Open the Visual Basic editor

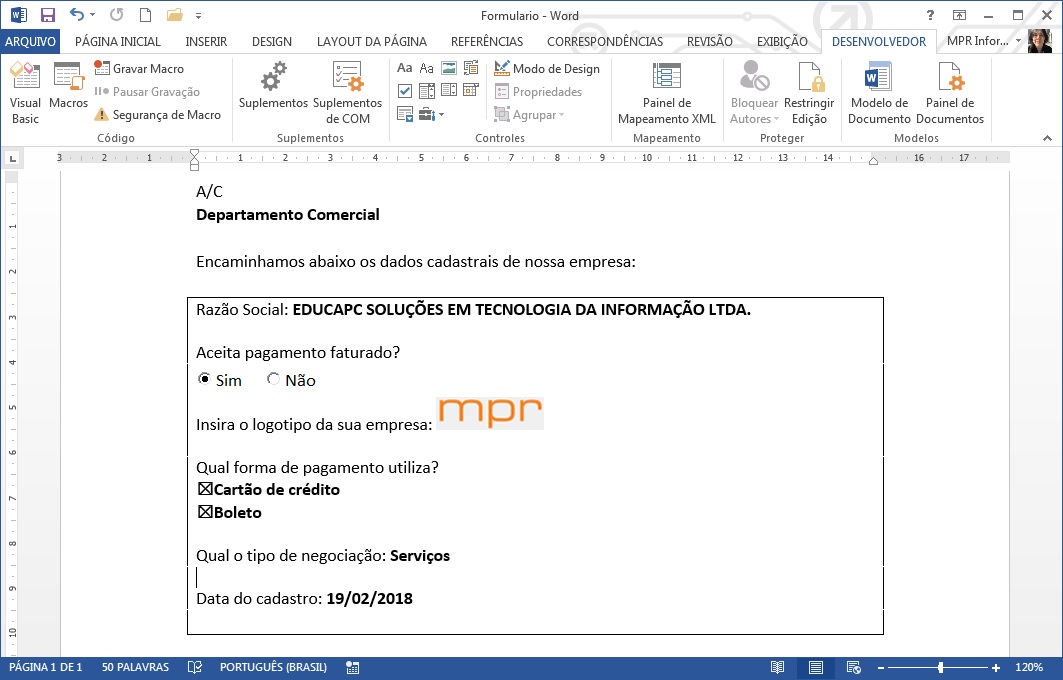click(25, 90)
